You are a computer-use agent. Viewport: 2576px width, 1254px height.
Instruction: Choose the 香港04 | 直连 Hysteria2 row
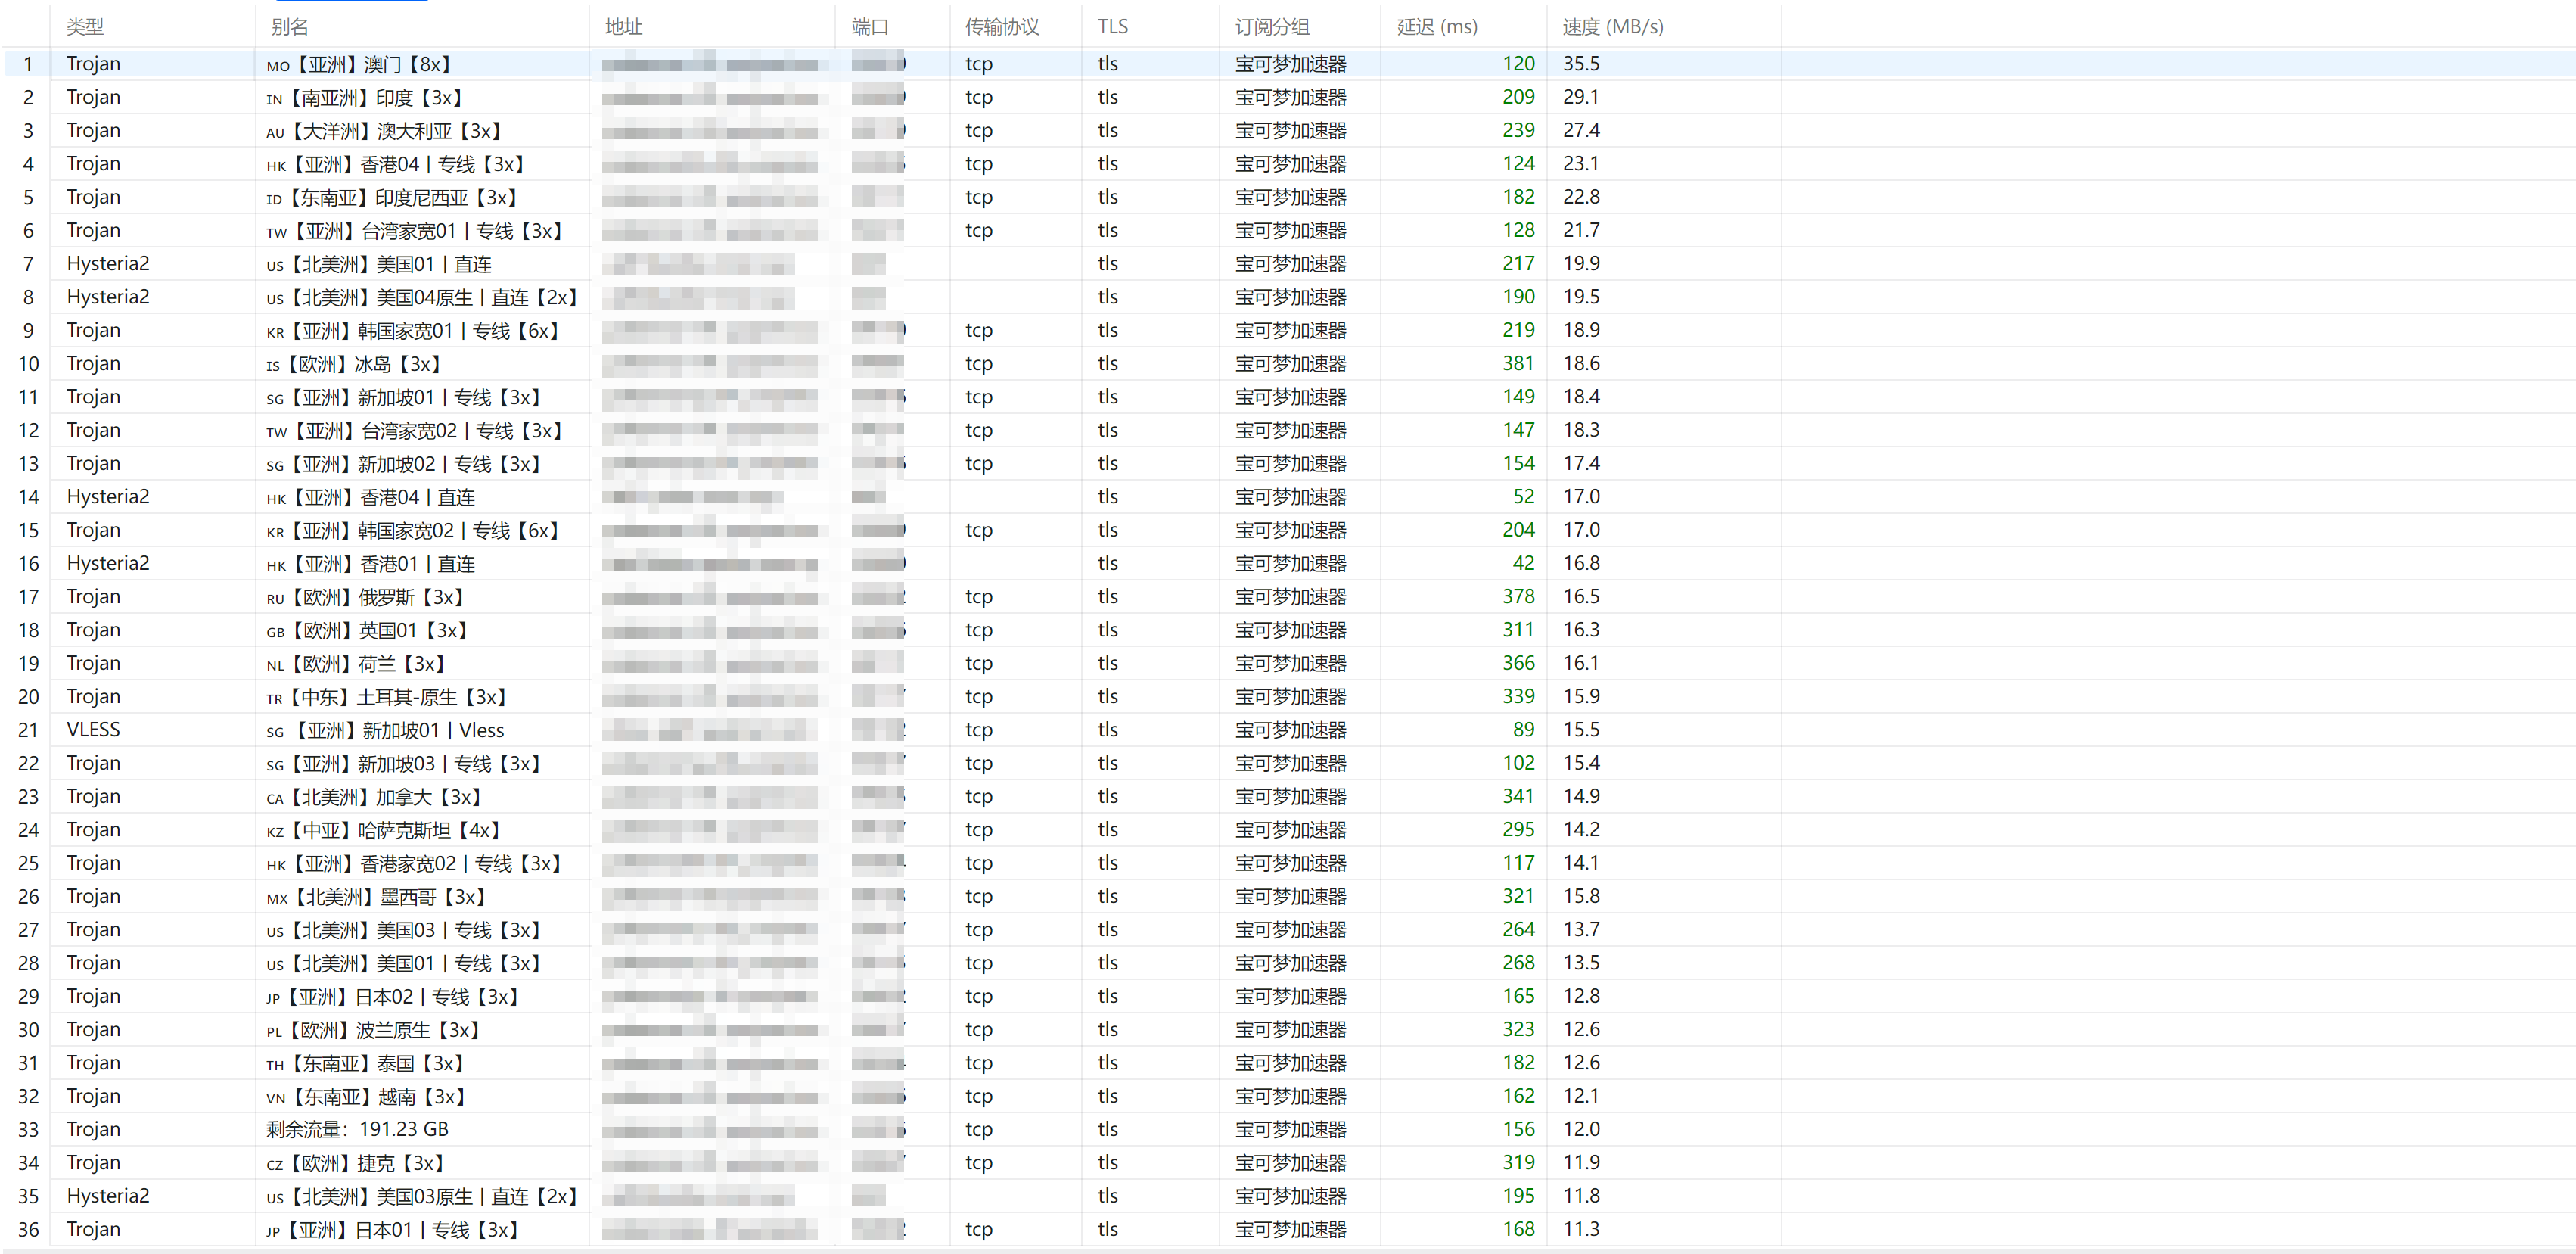click(1288, 497)
